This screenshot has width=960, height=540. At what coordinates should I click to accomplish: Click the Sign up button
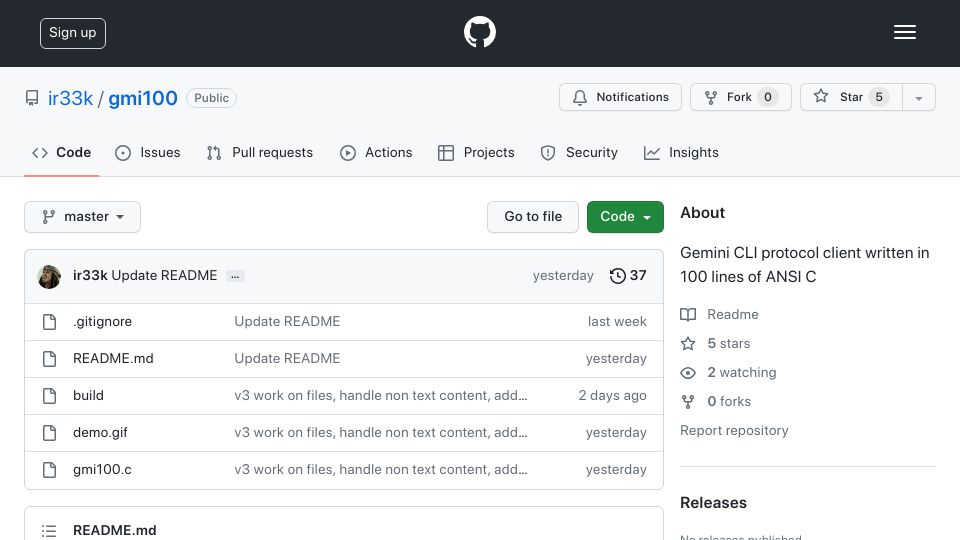[x=73, y=33]
